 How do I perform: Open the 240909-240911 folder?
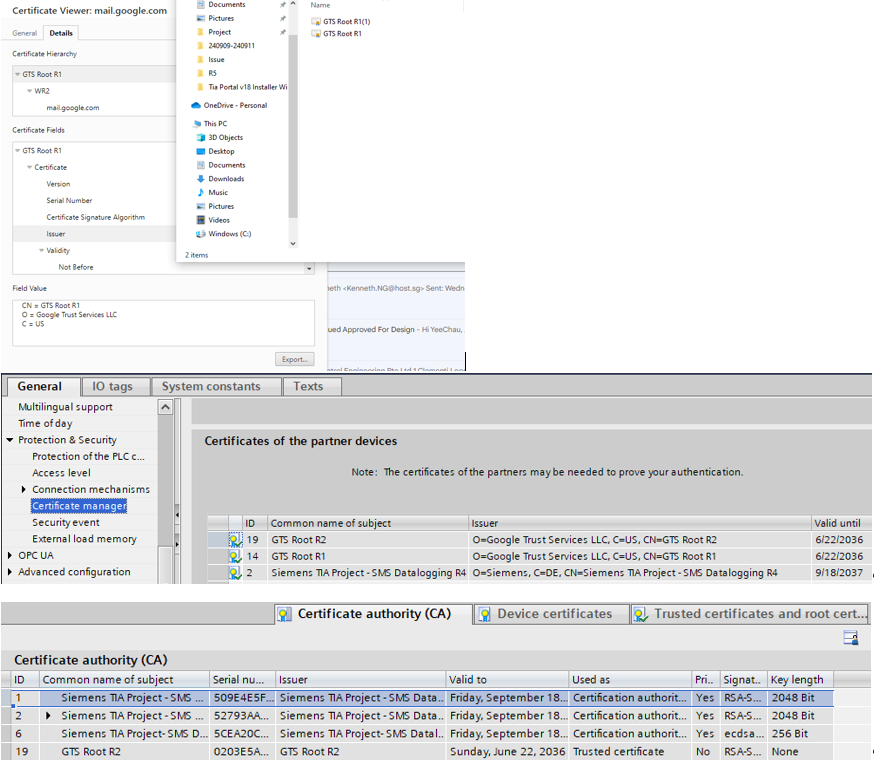(231, 46)
